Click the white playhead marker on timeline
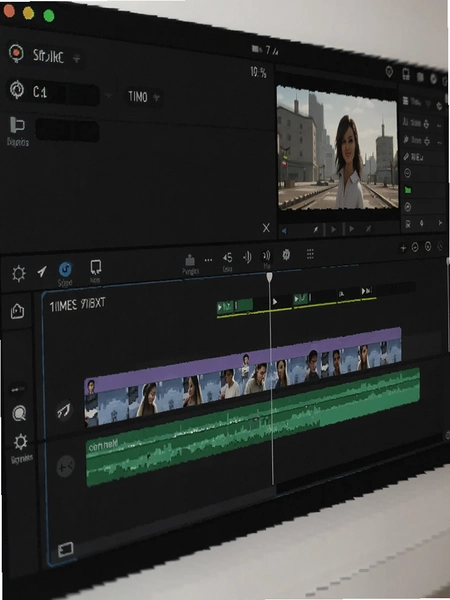This screenshot has width=450, height=600. click(x=269, y=277)
